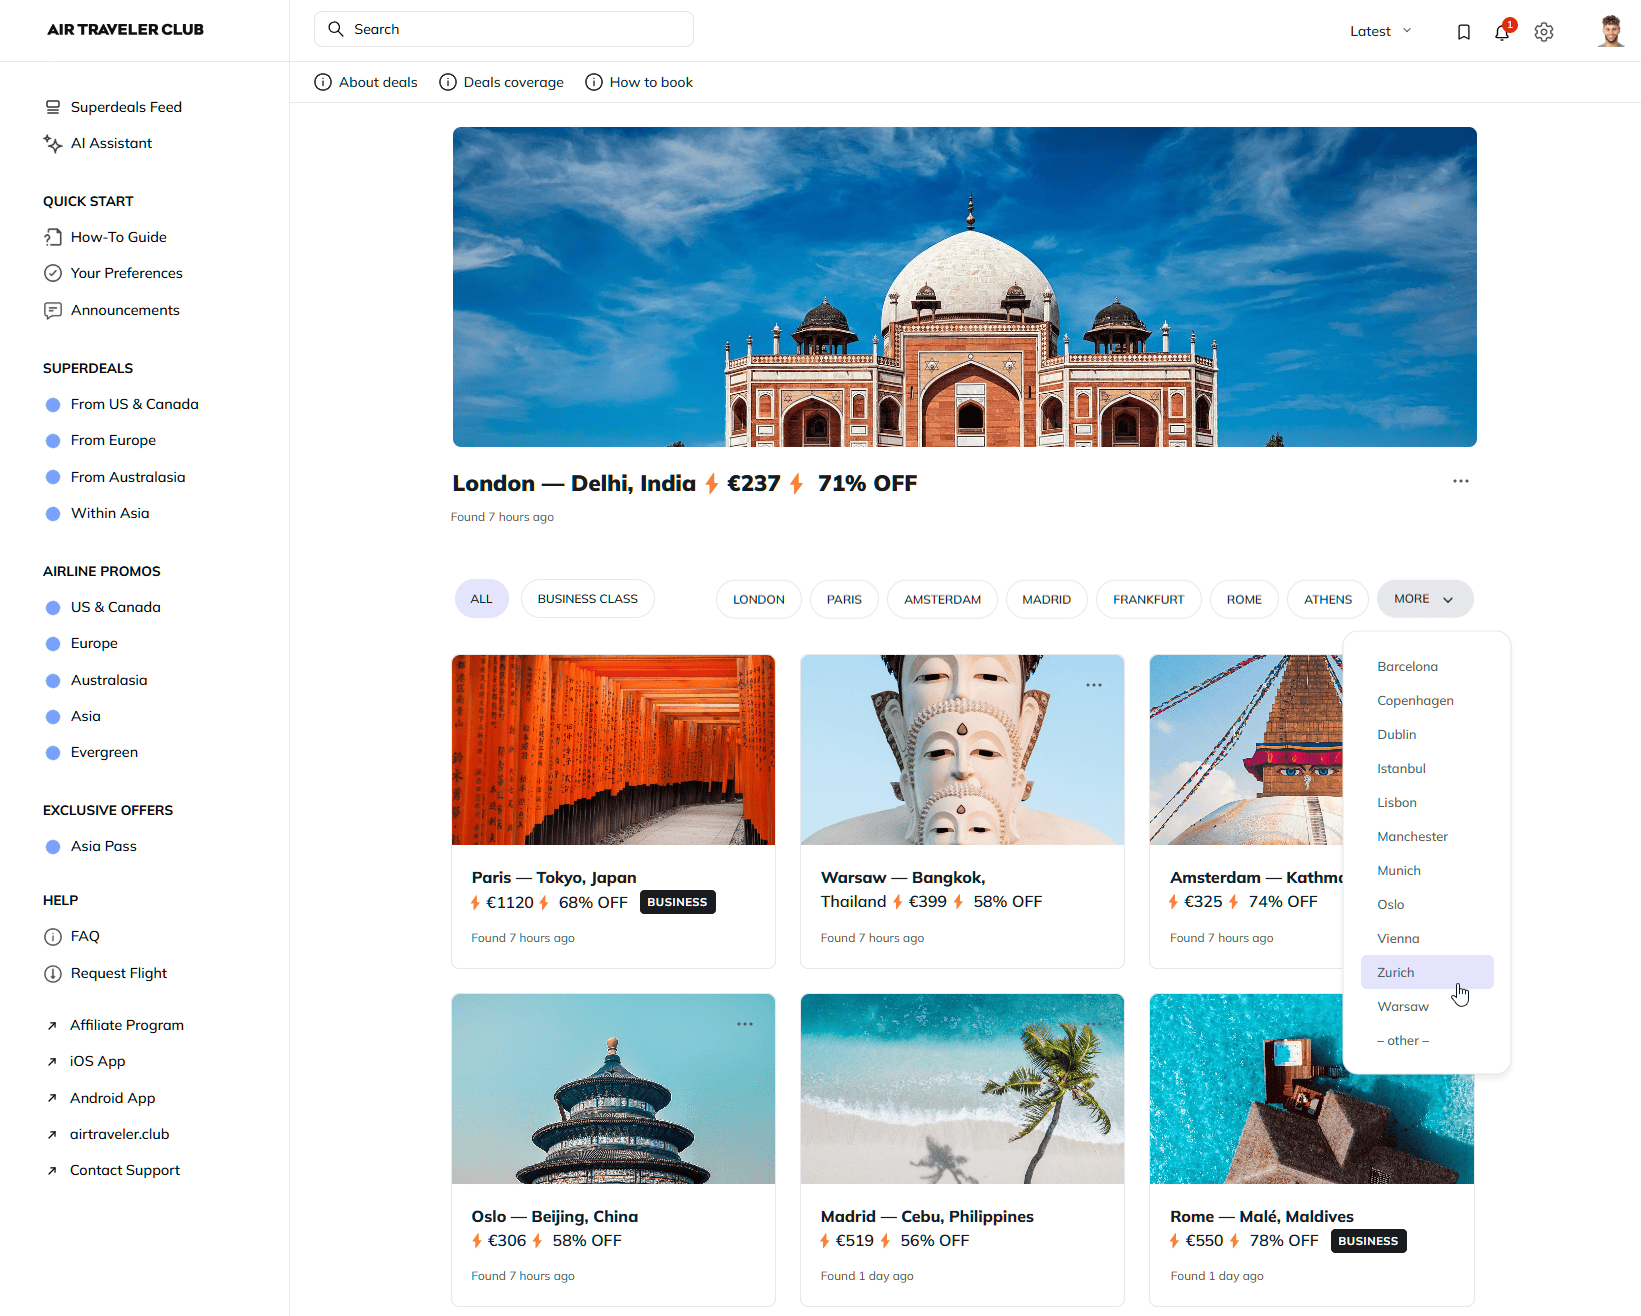The height and width of the screenshot is (1316, 1641).
Task: Toggle the Business Class filter
Action: click(x=587, y=599)
